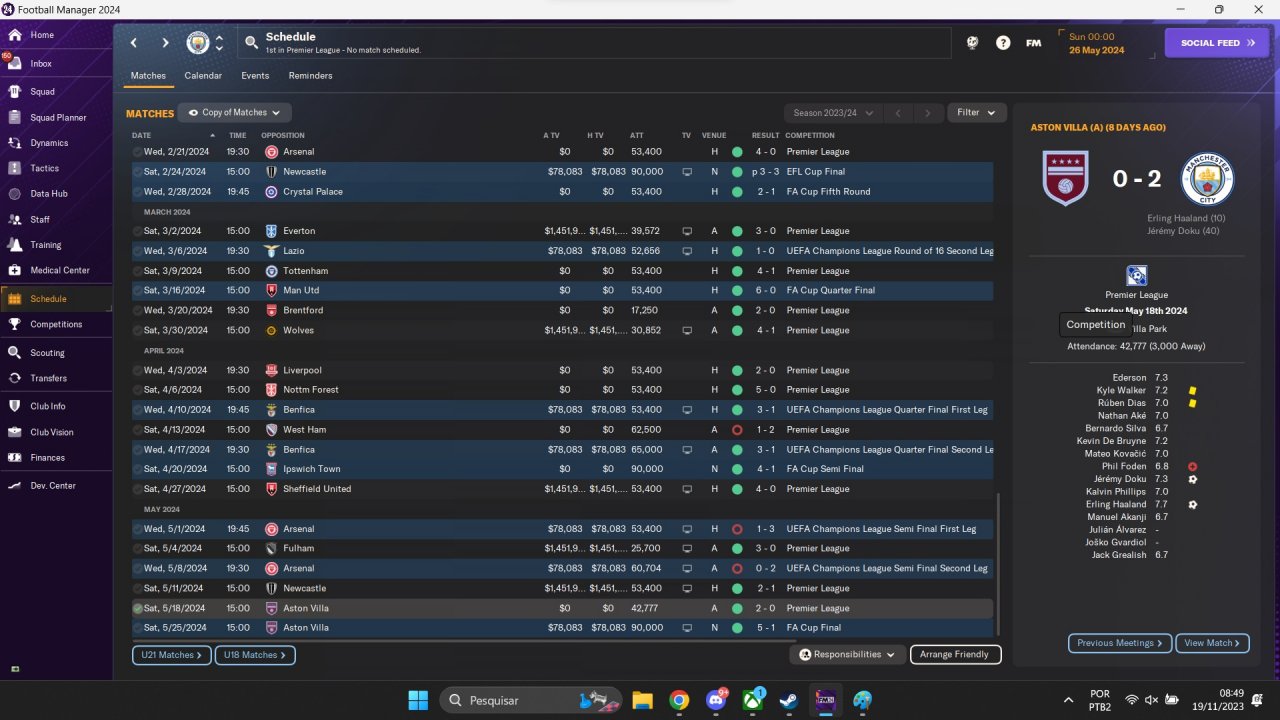Open the Finances section
Image resolution: width=1280 pixels, height=720 pixels.
(47, 458)
